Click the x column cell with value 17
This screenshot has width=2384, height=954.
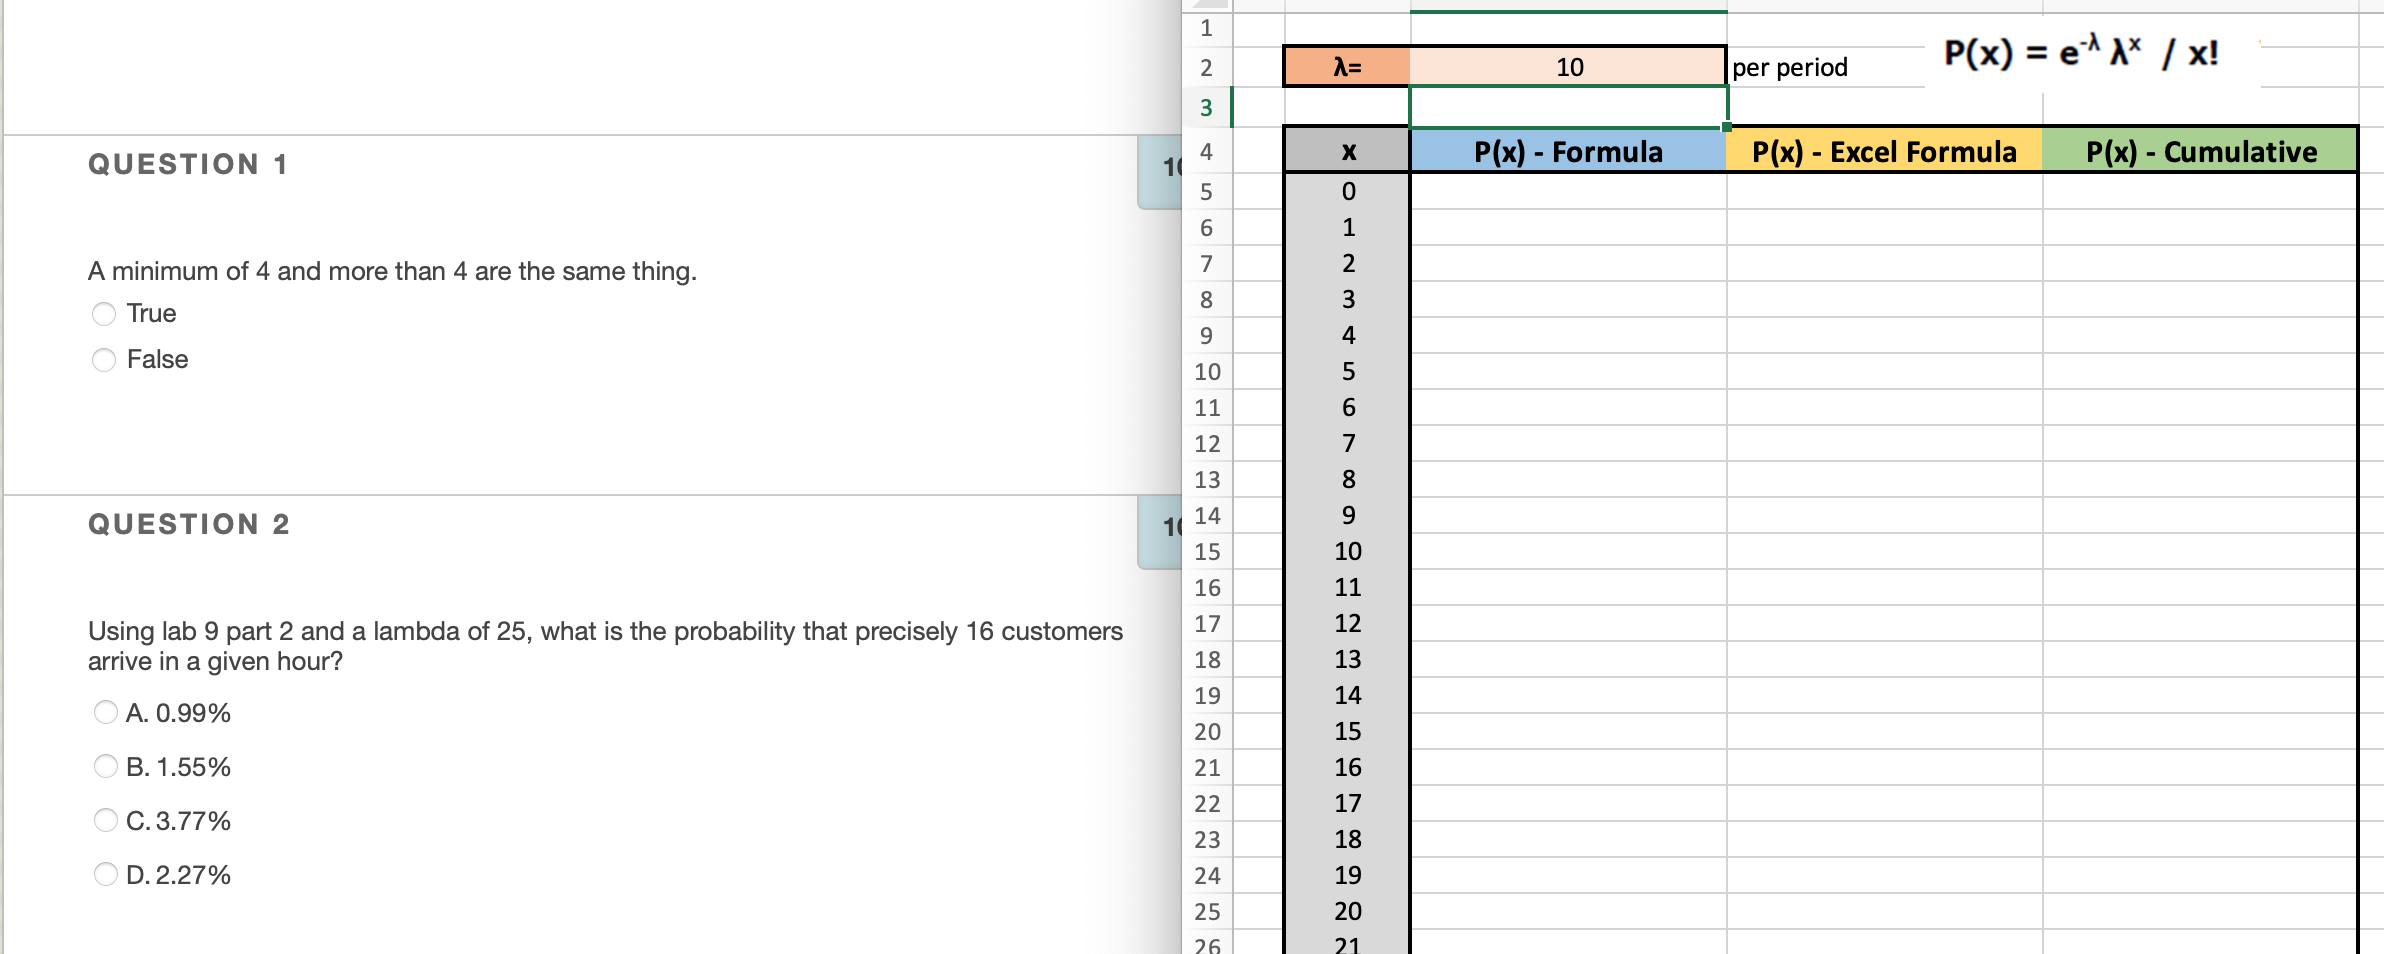[x=1347, y=803]
